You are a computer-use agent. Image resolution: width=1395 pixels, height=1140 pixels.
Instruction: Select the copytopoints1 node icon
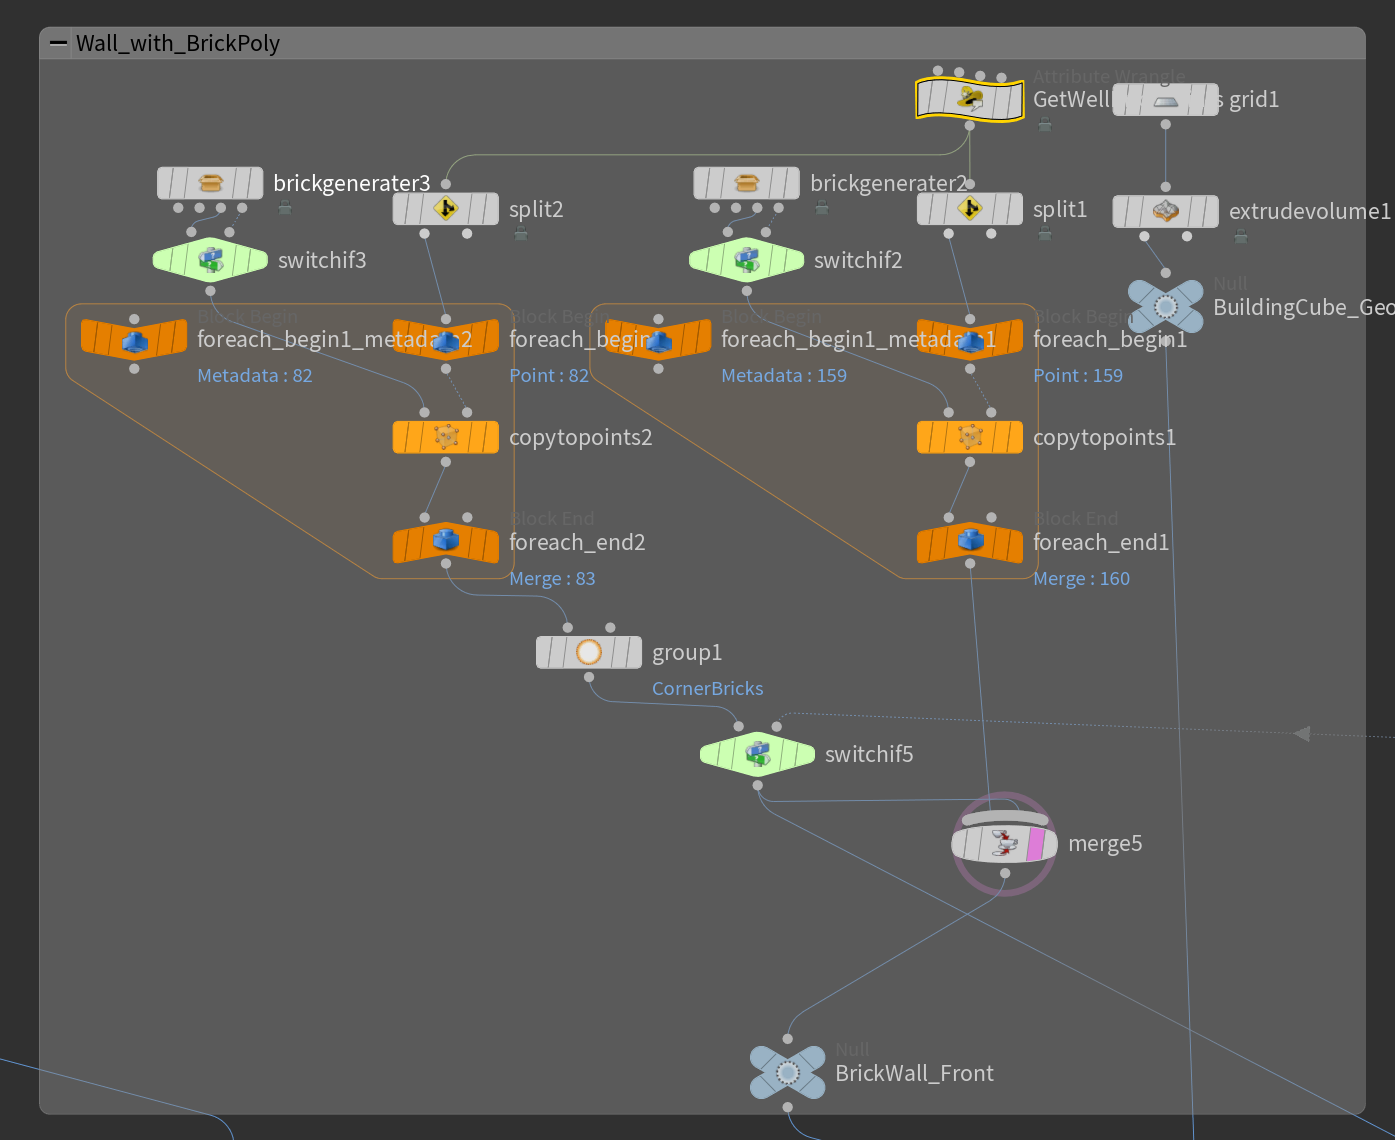[x=970, y=437]
